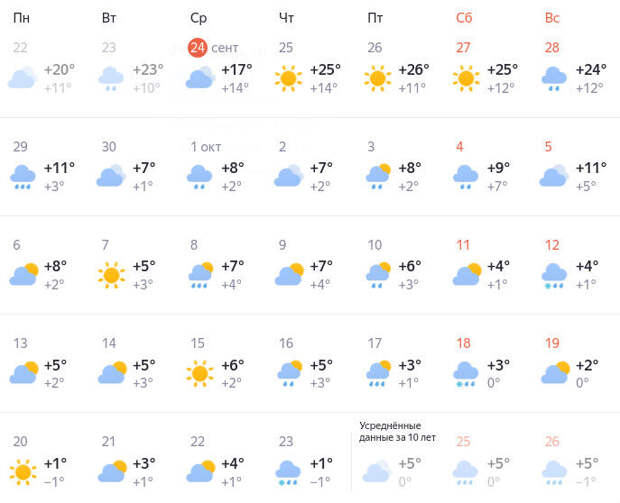Click the Усреднённые данные за 10 лет label
Image resolution: width=620 pixels, height=503 pixels.
coord(391,431)
